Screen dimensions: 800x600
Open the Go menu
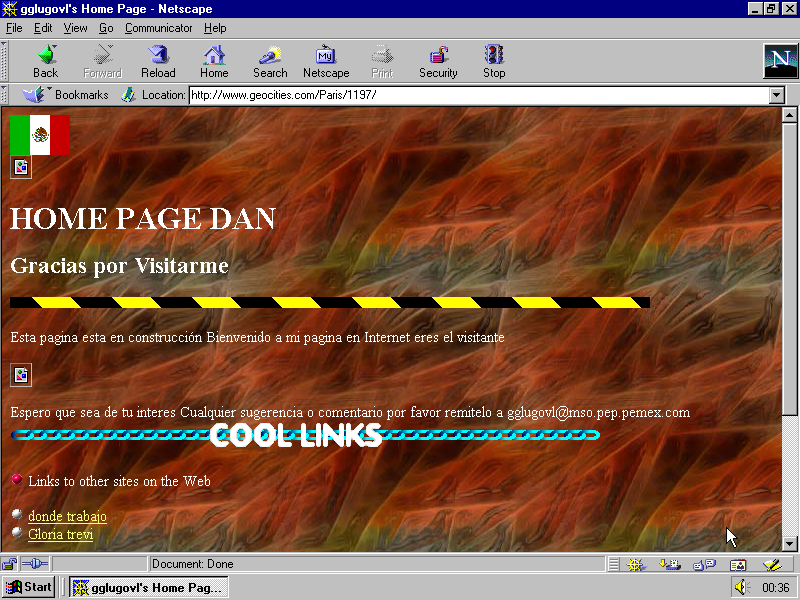pos(106,28)
